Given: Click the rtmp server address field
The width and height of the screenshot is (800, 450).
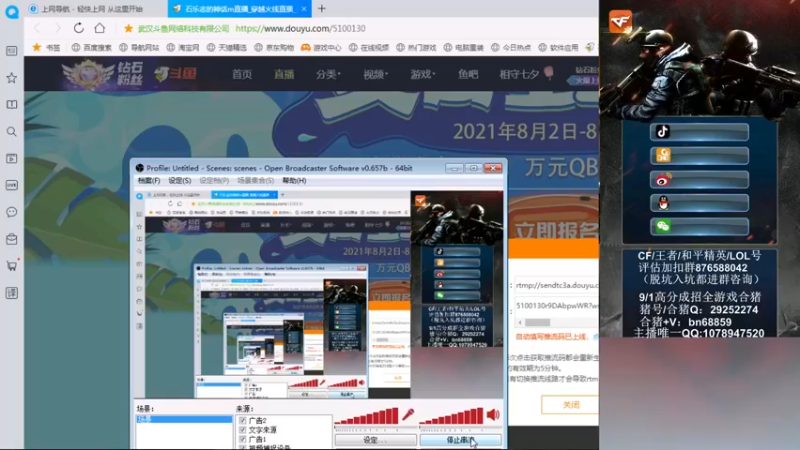Looking at the screenshot, I should point(556,285).
